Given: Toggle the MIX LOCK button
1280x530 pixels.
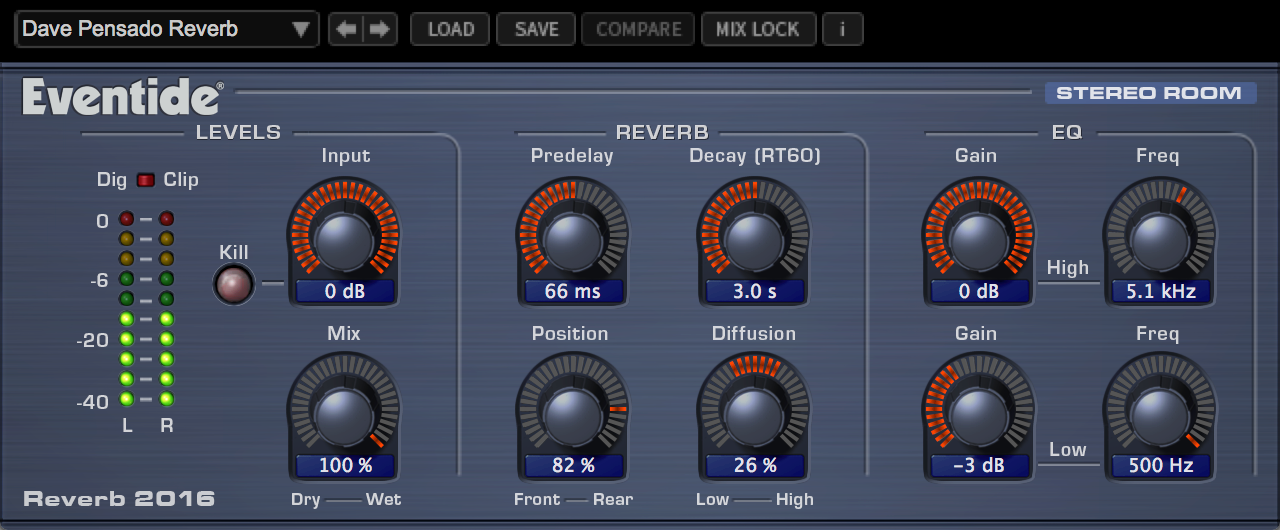Looking at the screenshot, I should 758,29.
